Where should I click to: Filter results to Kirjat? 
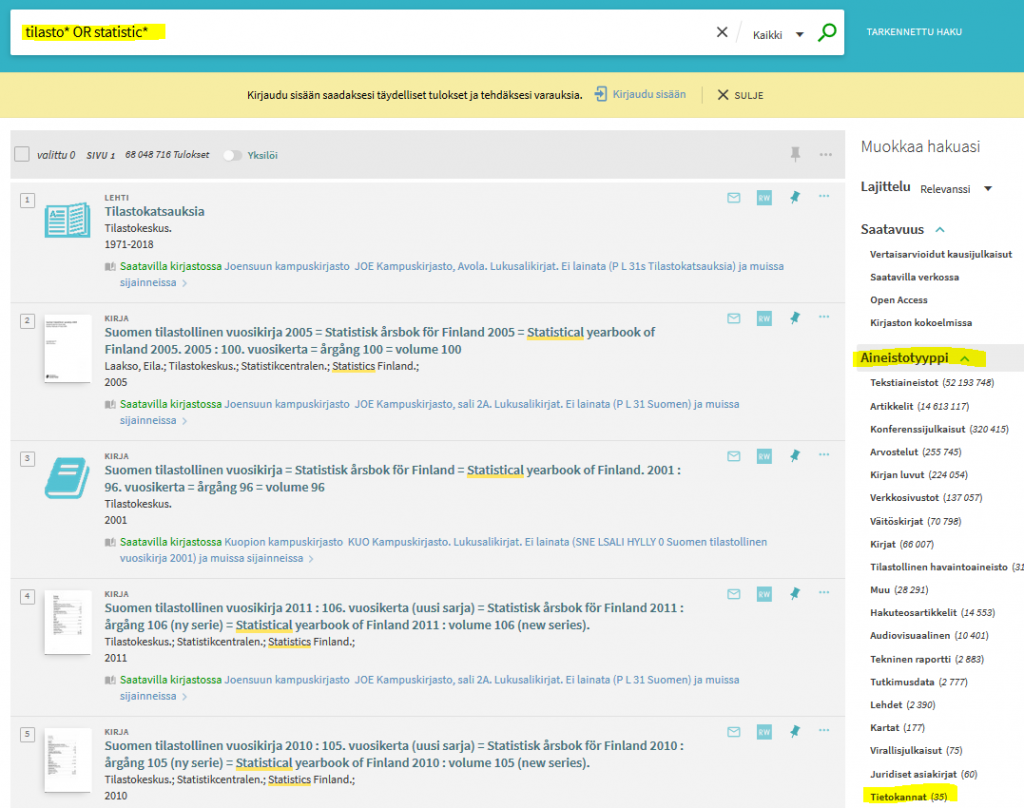(902, 544)
